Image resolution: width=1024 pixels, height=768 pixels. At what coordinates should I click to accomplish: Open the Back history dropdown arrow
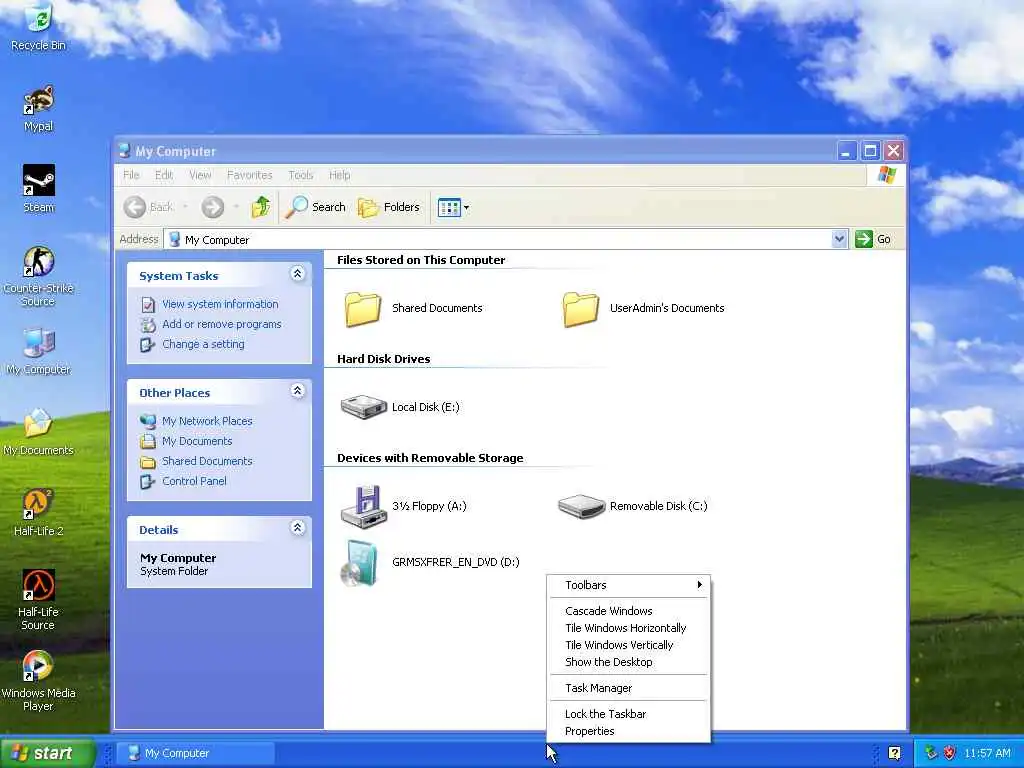pos(185,207)
